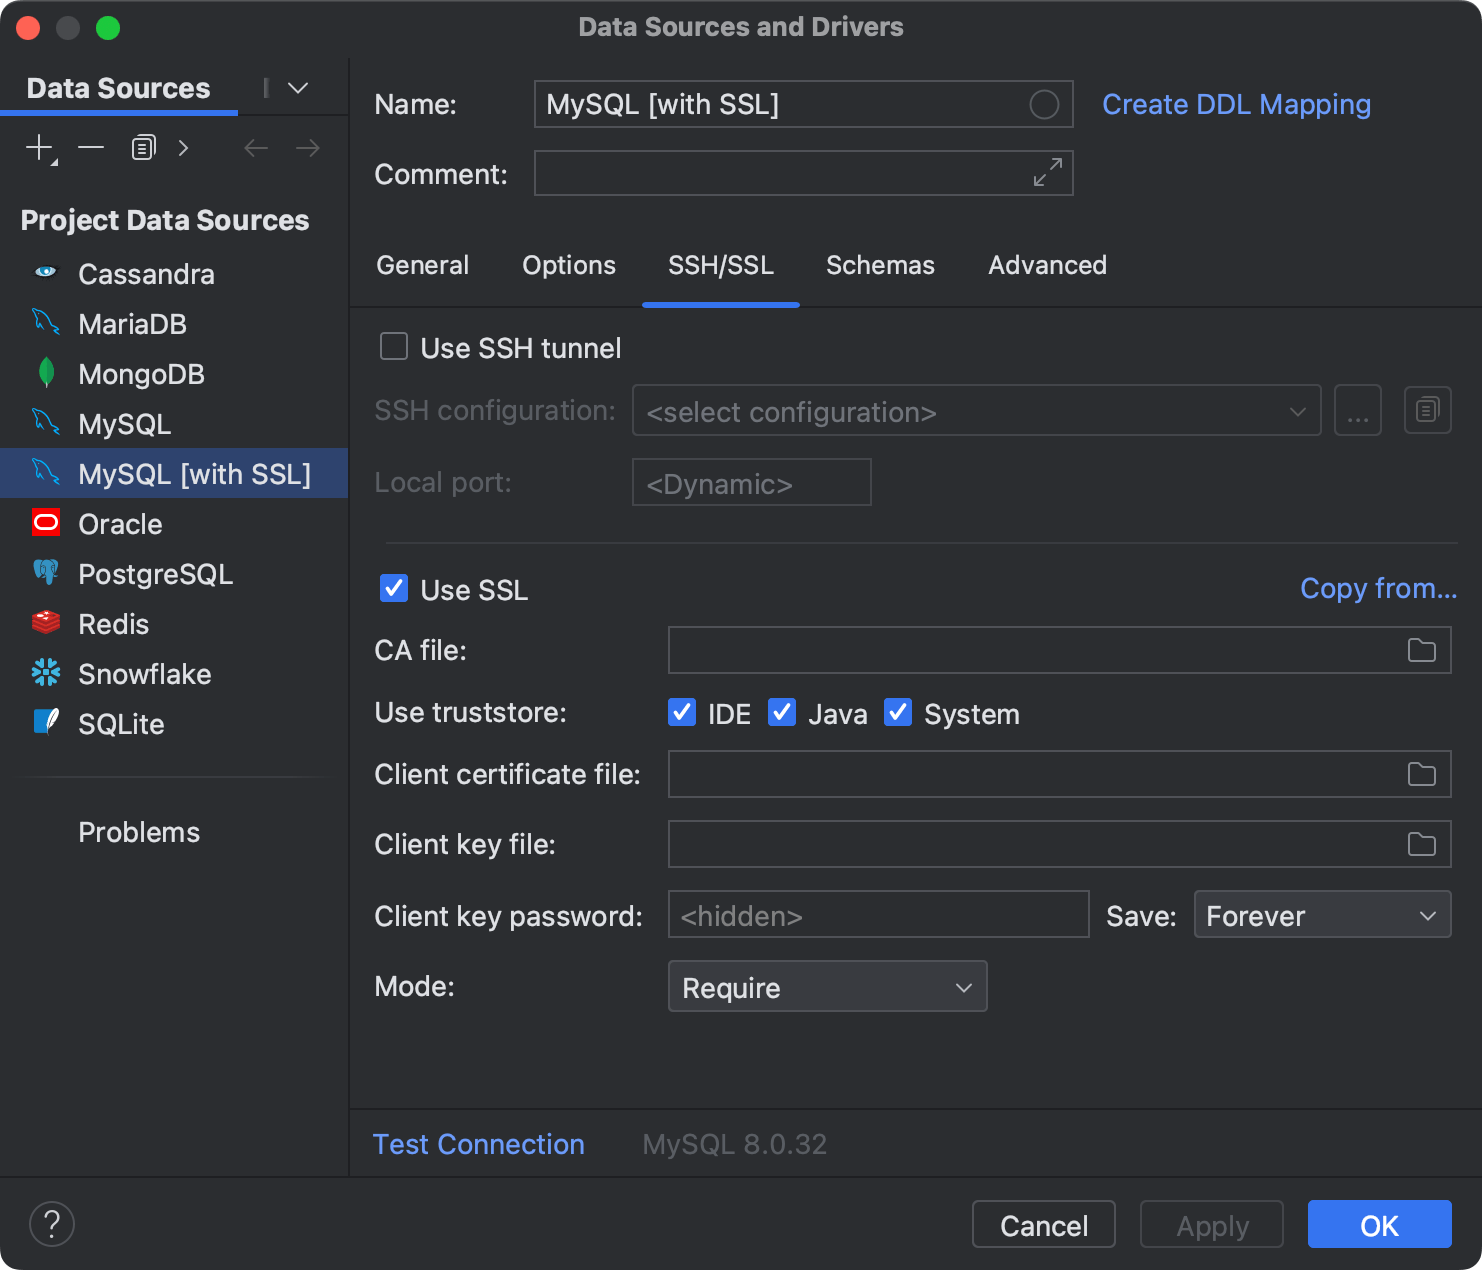This screenshot has height=1270, width=1482.
Task: Open the Advanced tab
Action: tap(1046, 265)
